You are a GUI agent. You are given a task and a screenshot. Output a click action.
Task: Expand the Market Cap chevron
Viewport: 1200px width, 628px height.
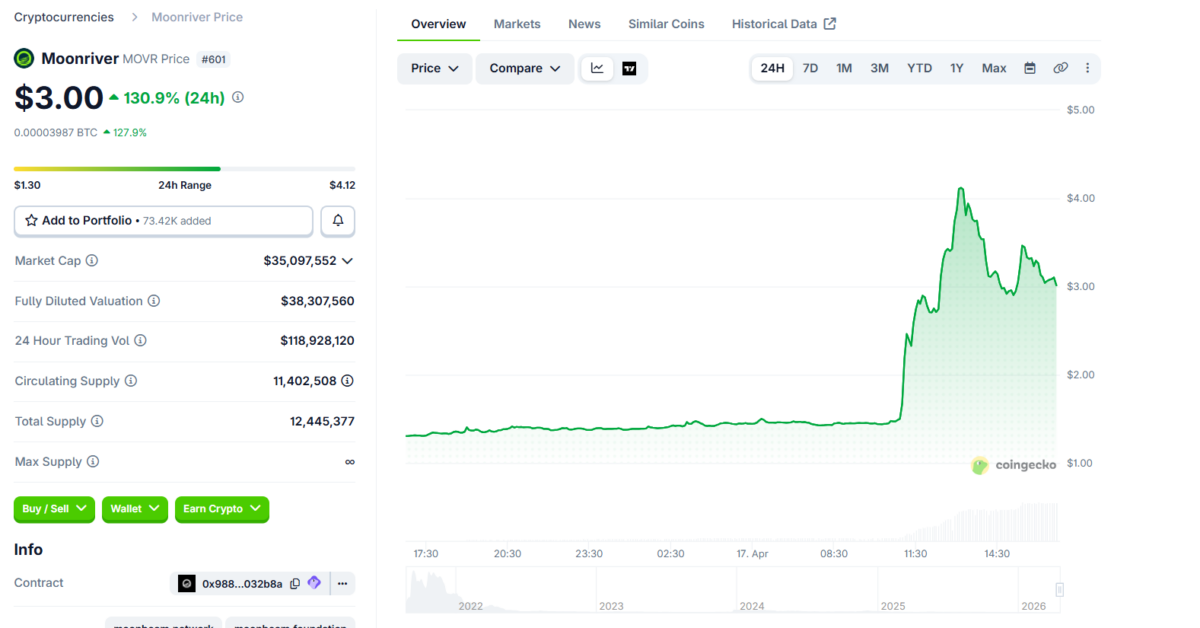click(x=346, y=260)
